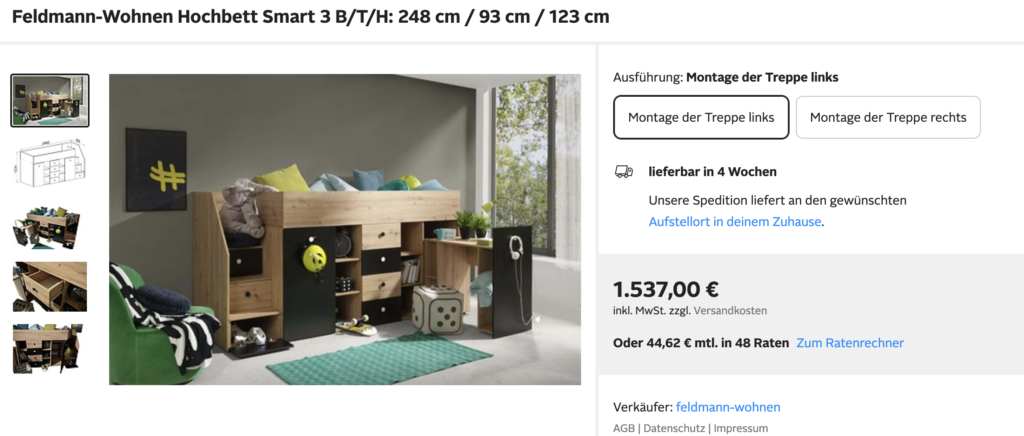The width and height of the screenshot is (1024, 436).
Task: Click the price 1.537,00 €
Action: tap(665, 289)
